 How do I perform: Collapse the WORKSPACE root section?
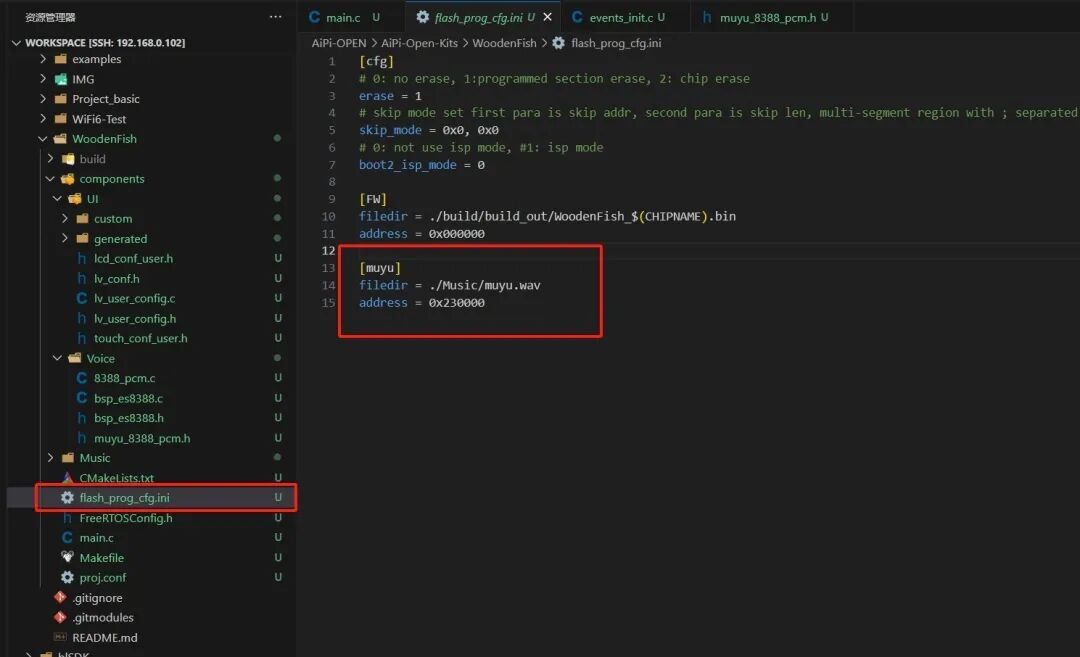(17, 43)
